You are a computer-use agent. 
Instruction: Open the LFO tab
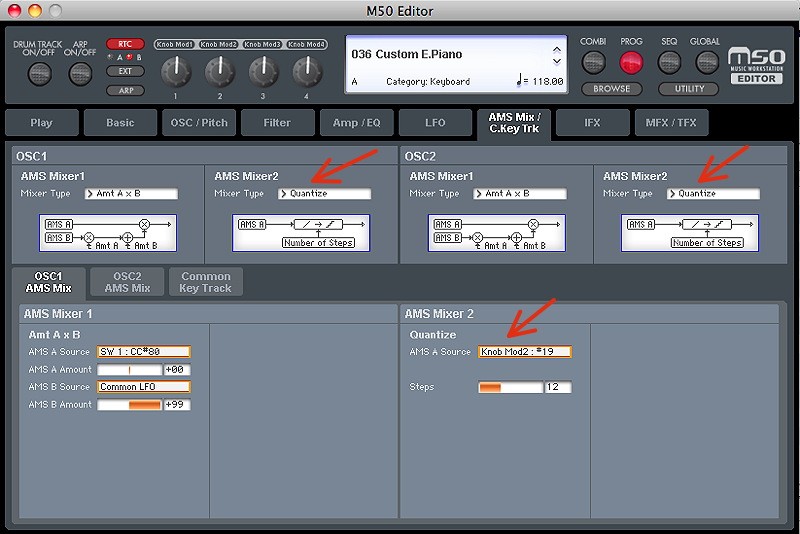[x=435, y=122]
